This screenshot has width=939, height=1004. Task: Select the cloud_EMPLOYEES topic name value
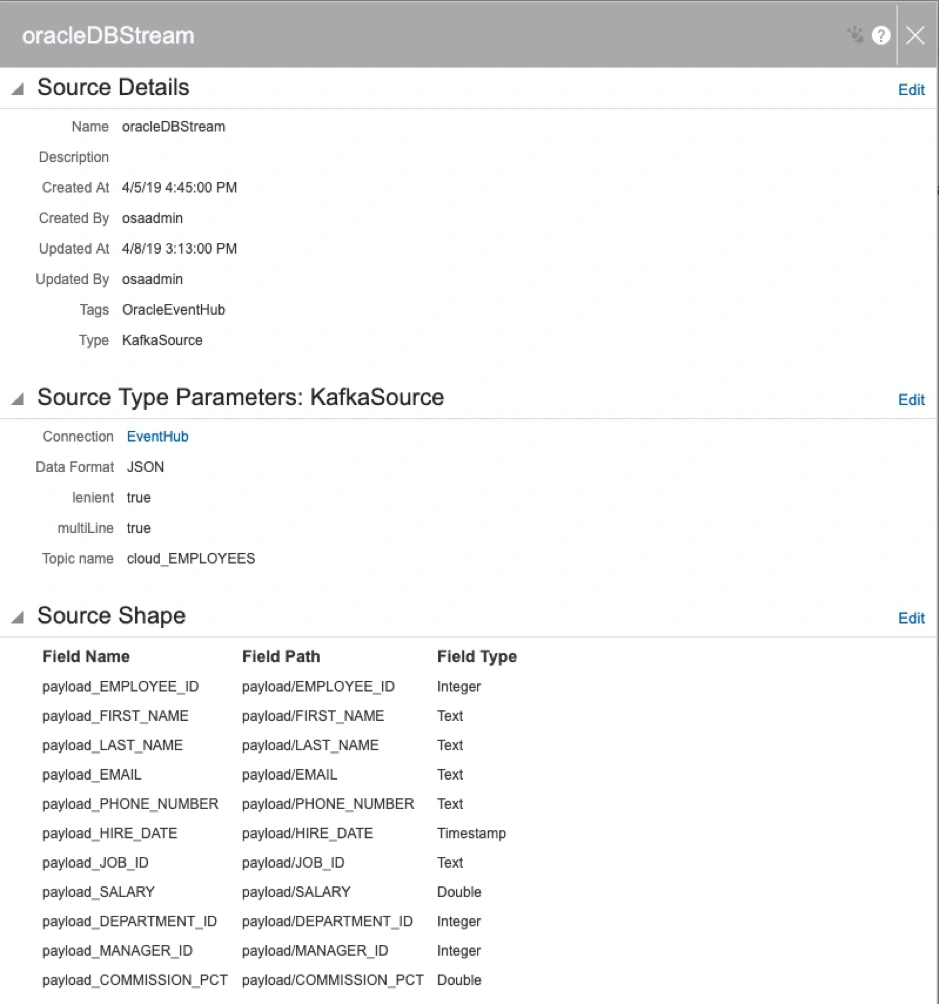(x=191, y=558)
